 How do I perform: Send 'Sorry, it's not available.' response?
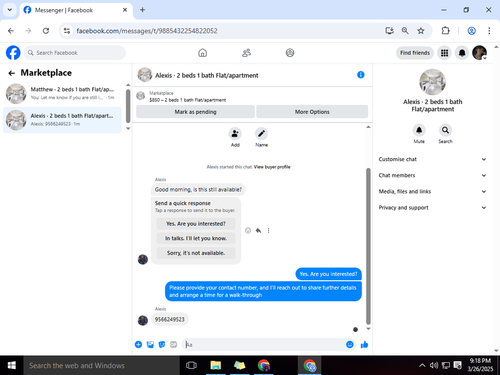point(196,253)
